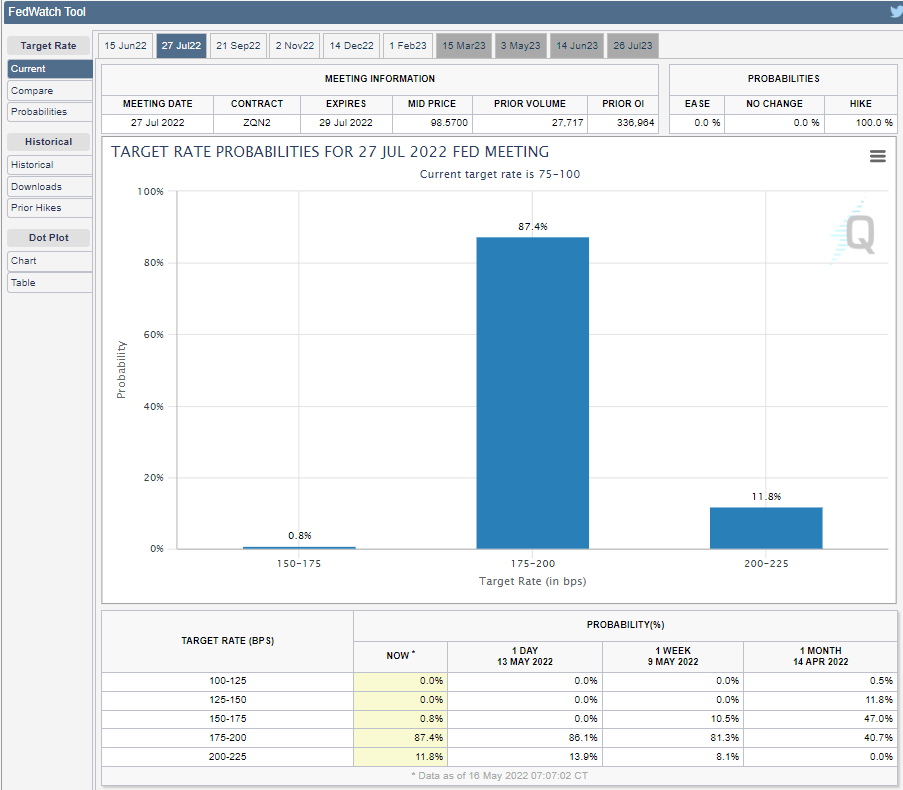Open the chart hamburger menu
Screen dimensions: 903x790
pos(877,156)
